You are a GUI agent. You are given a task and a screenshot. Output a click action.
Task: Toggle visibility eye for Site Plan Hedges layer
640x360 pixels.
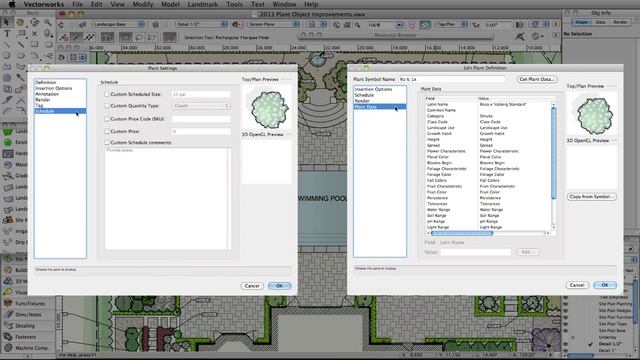[566, 311]
